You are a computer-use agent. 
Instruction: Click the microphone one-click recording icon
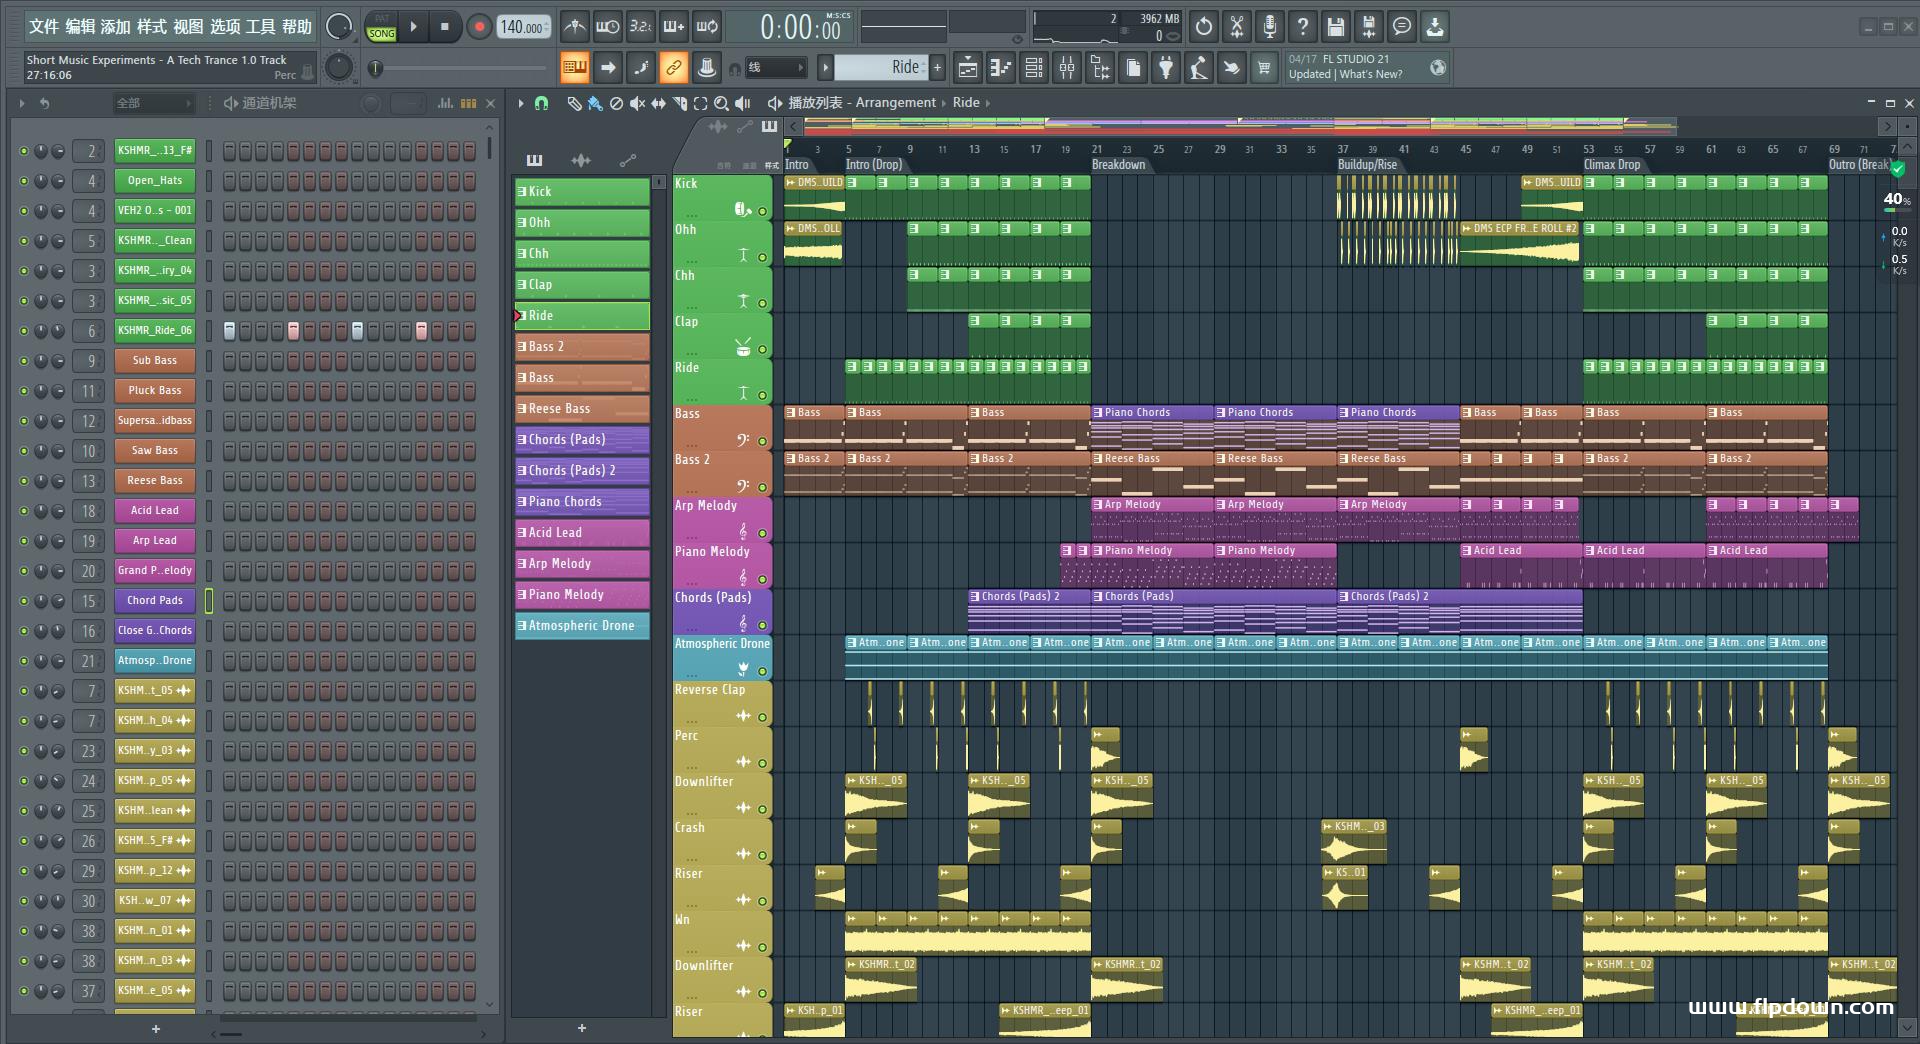1270,27
